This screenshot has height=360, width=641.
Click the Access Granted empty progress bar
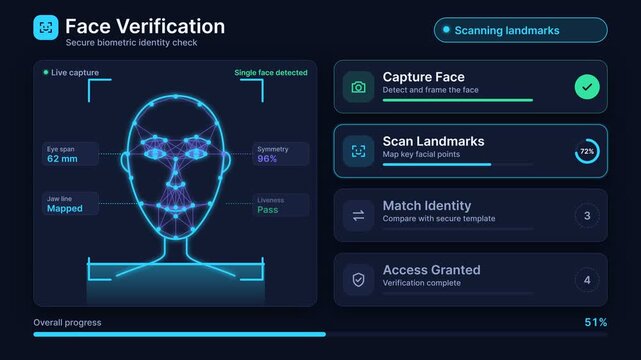coord(458,293)
